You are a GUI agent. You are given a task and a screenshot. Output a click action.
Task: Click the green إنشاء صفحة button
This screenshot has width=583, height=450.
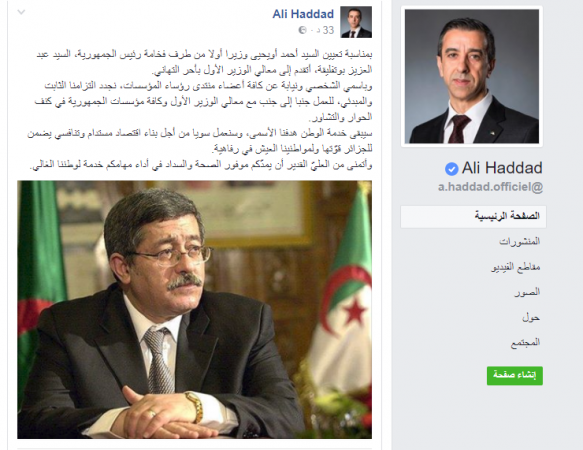click(x=515, y=375)
